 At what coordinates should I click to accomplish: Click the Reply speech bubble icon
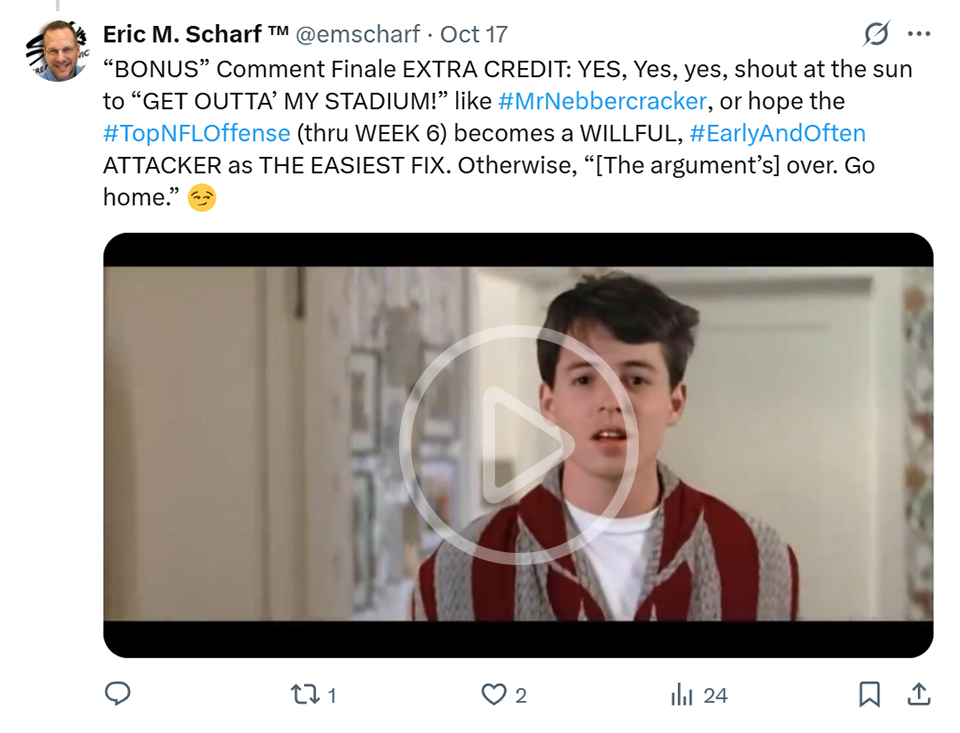click(118, 694)
